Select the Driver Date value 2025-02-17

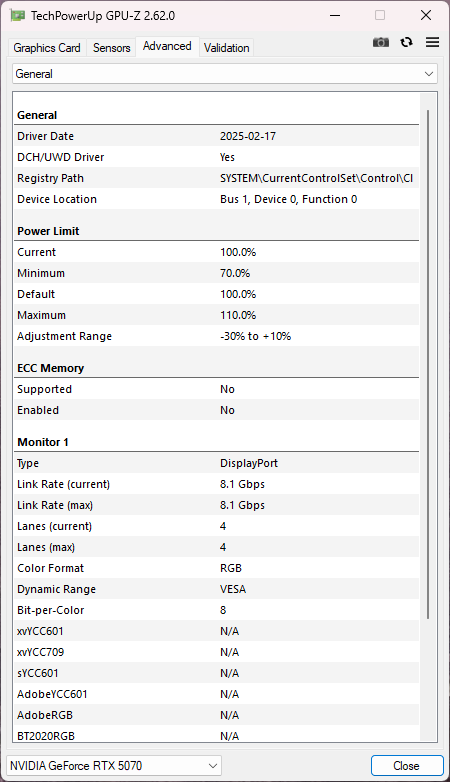(248, 136)
